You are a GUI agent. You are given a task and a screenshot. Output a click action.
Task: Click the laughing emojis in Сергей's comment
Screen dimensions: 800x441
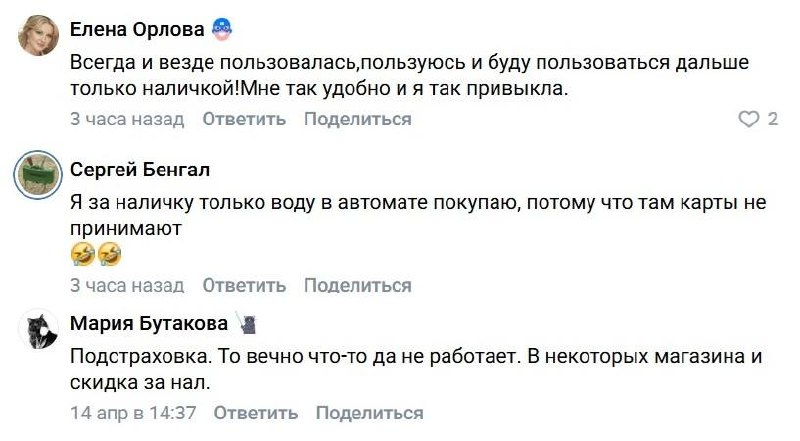coord(96,256)
